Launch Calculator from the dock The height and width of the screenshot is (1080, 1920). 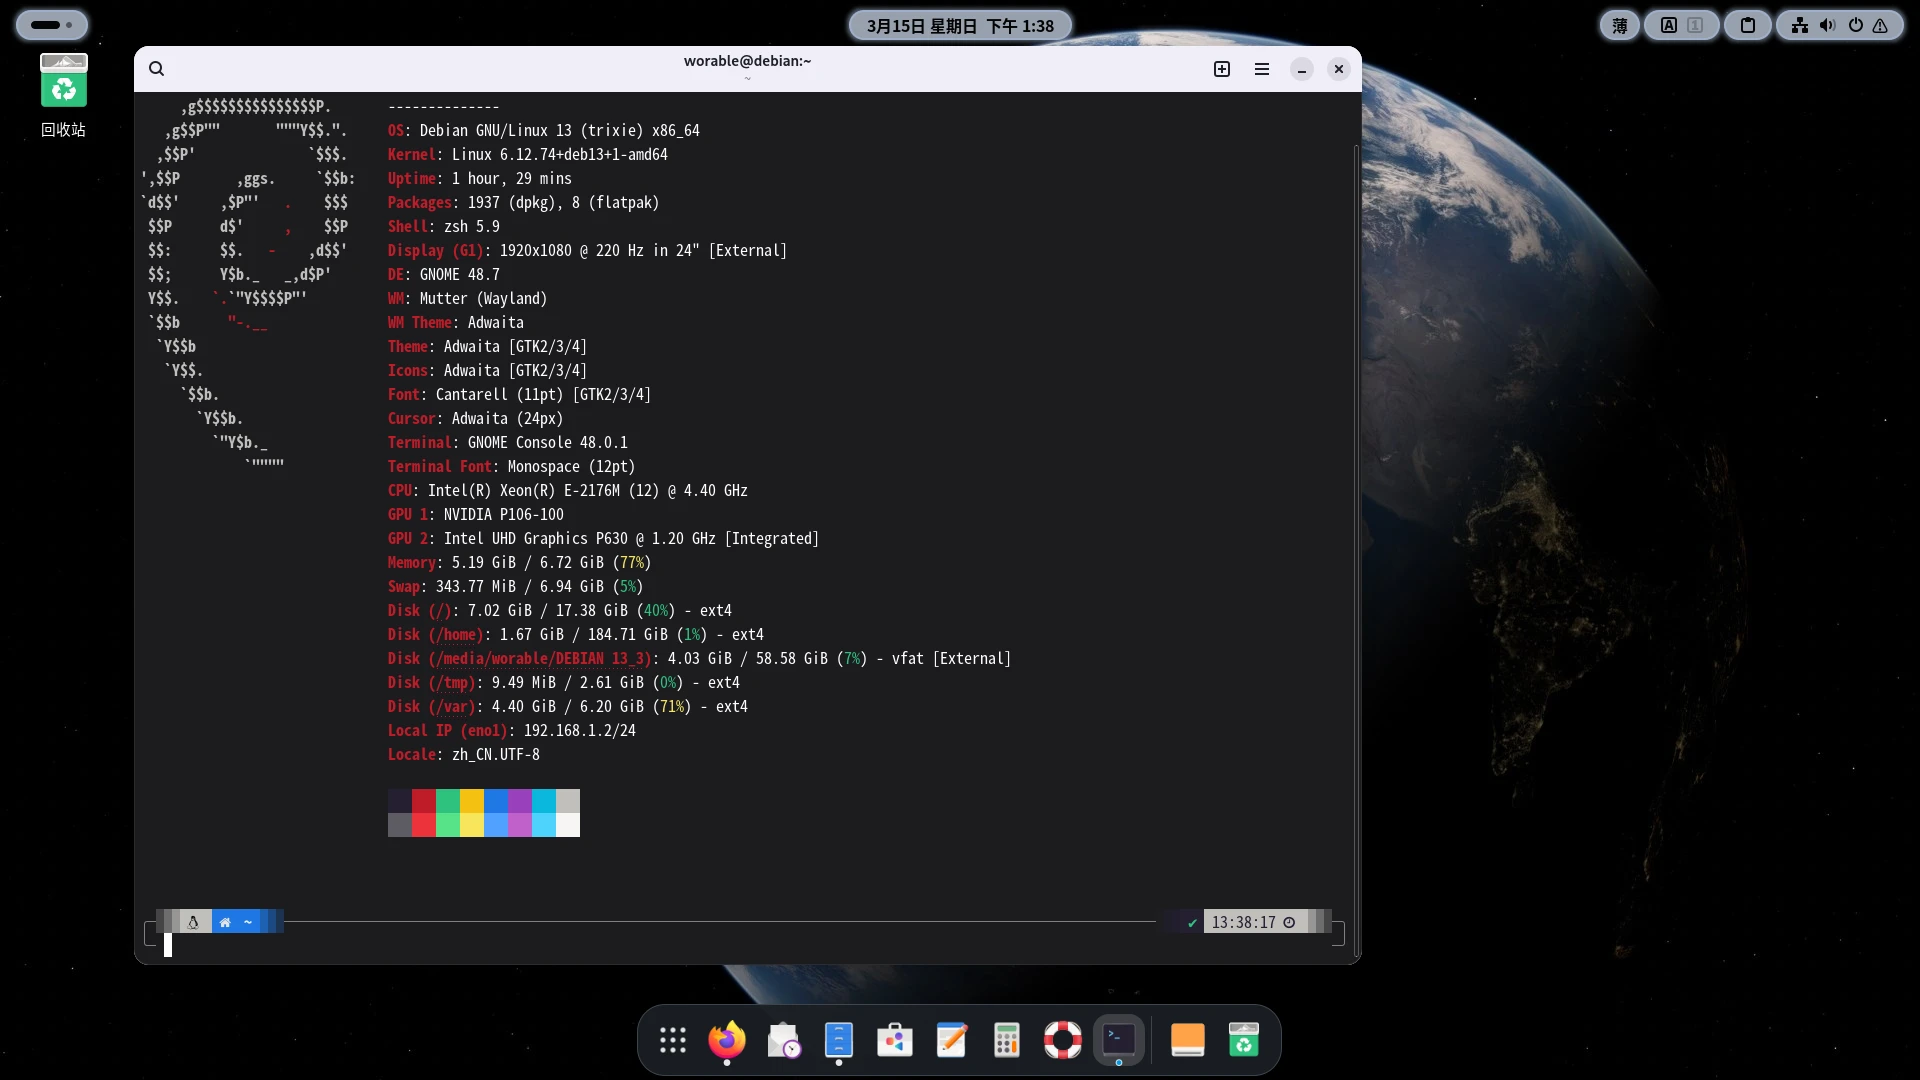[x=1006, y=1040]
